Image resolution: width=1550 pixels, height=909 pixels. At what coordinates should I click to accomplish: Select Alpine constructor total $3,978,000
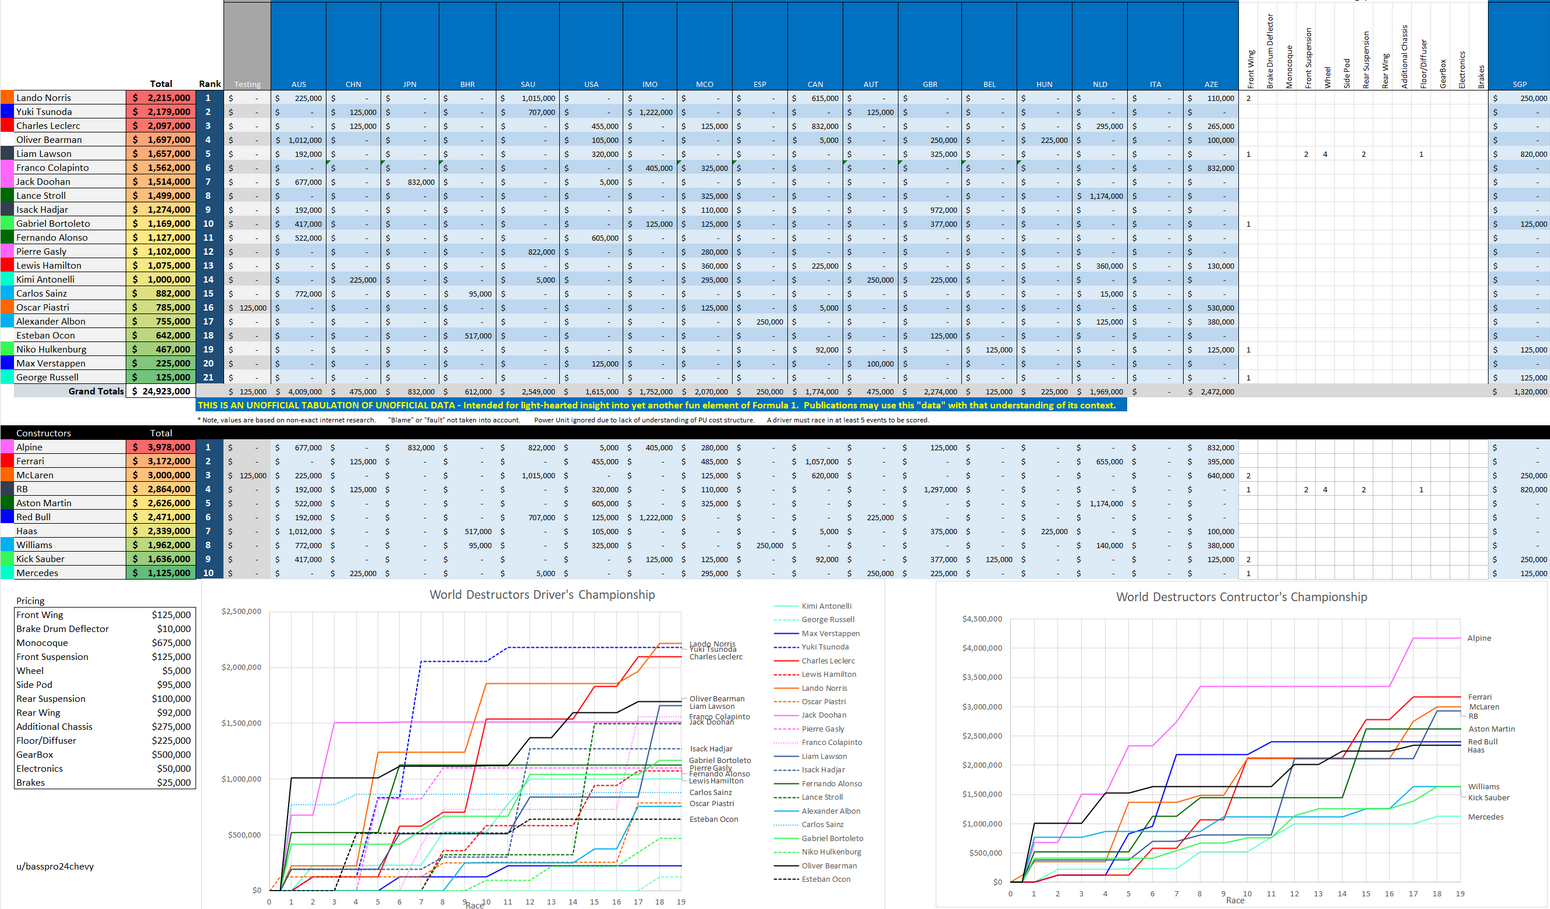[x=160, y=447]
